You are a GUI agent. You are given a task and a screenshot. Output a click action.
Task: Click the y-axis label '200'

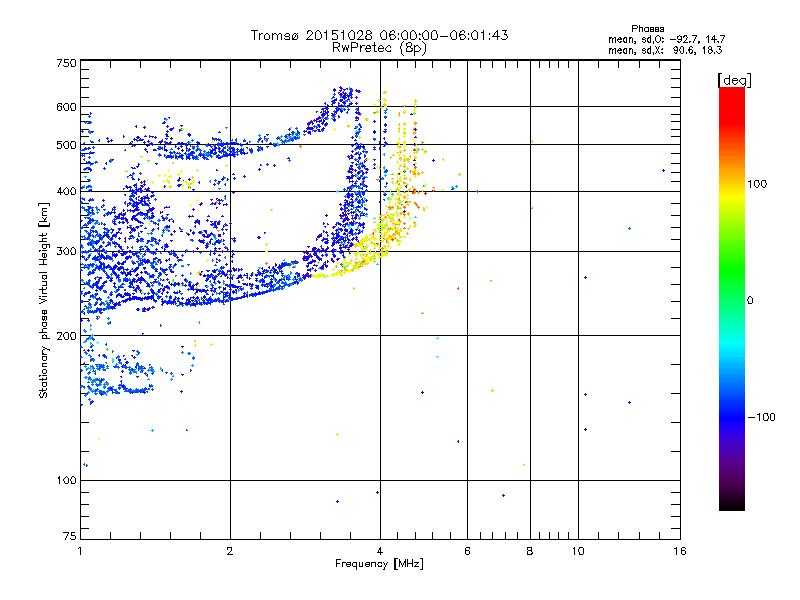(x=66, y=336)
